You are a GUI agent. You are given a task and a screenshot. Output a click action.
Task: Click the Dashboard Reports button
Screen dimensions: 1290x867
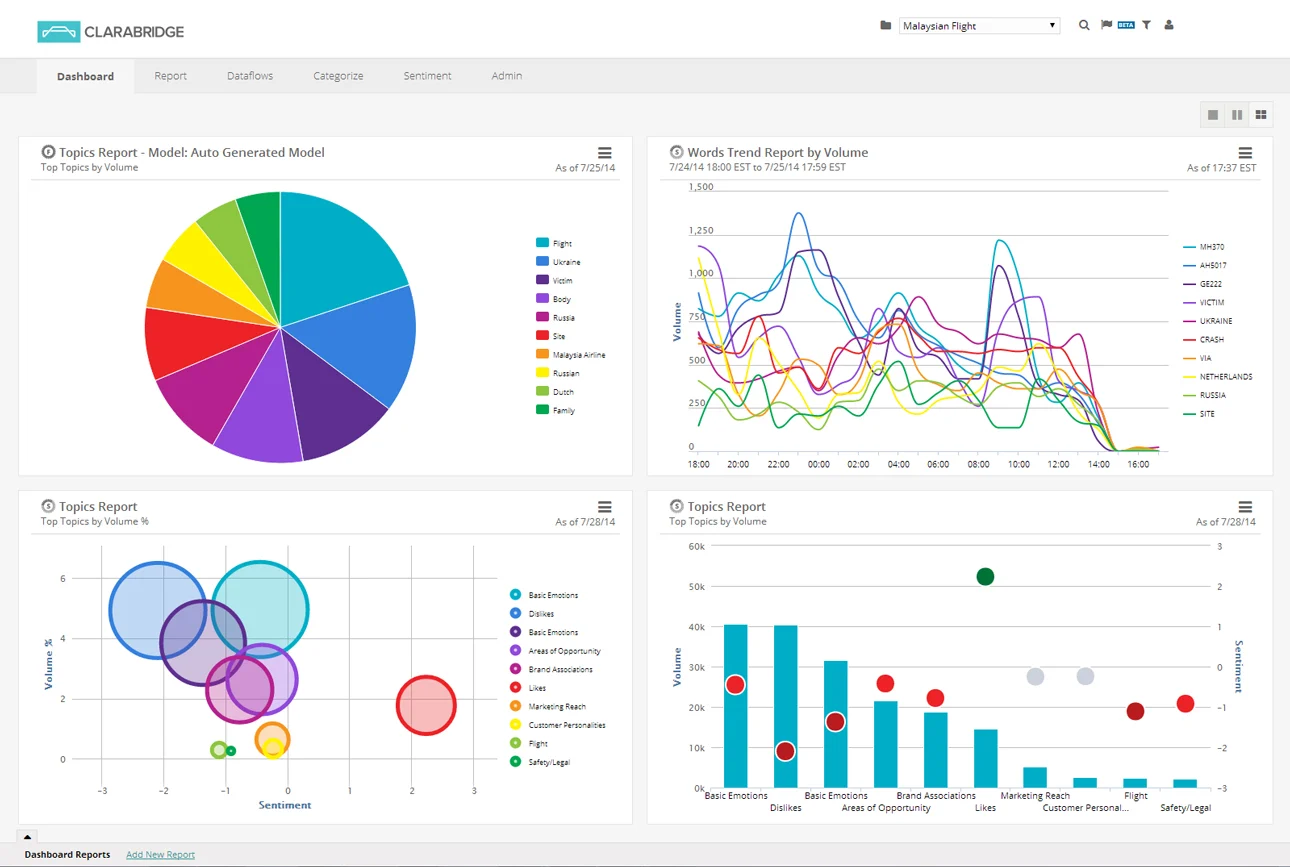(x=66, y=854)
